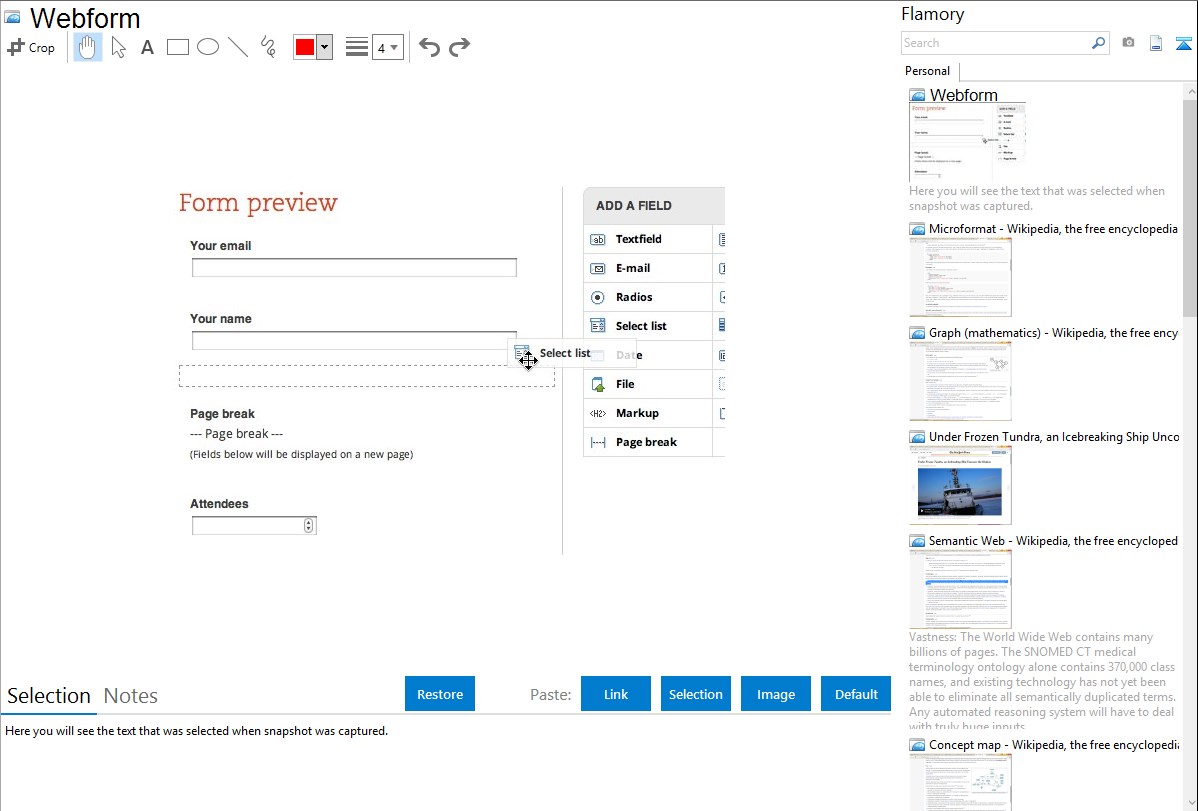This screenshot has width=1198, height=811.
Task: Open the color picker dropdown arrow
Action: click(x=324, y=47)
